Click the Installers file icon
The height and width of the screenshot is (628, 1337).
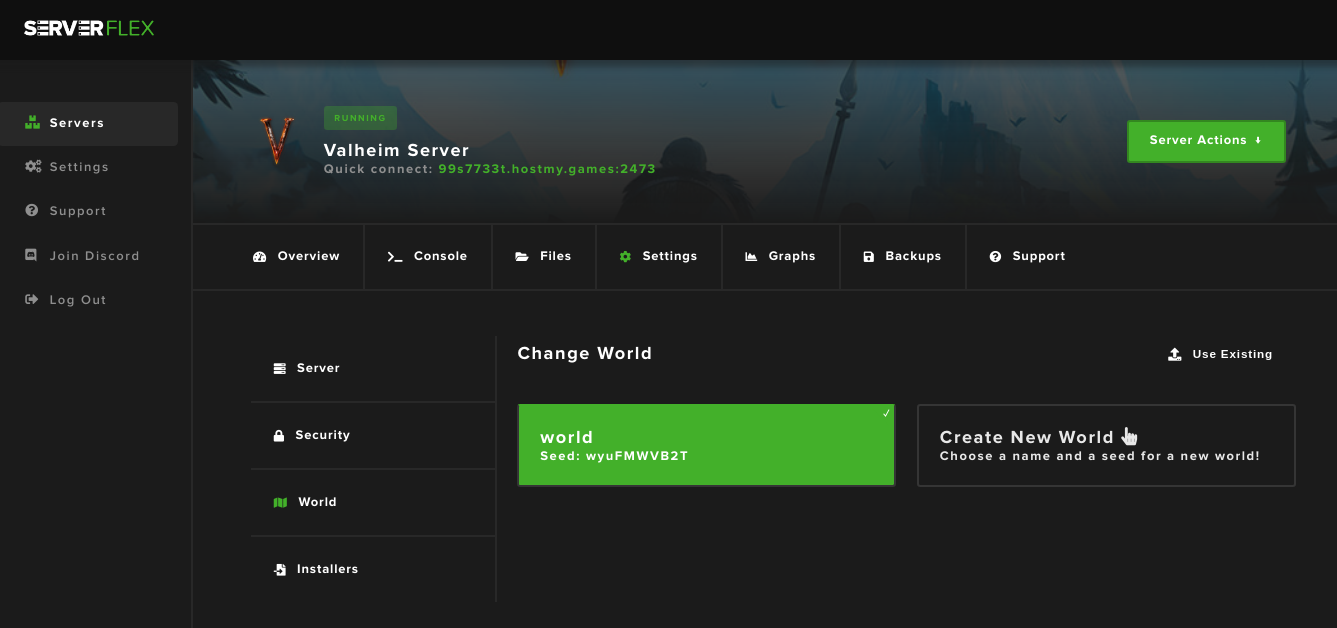pos(280,570)
